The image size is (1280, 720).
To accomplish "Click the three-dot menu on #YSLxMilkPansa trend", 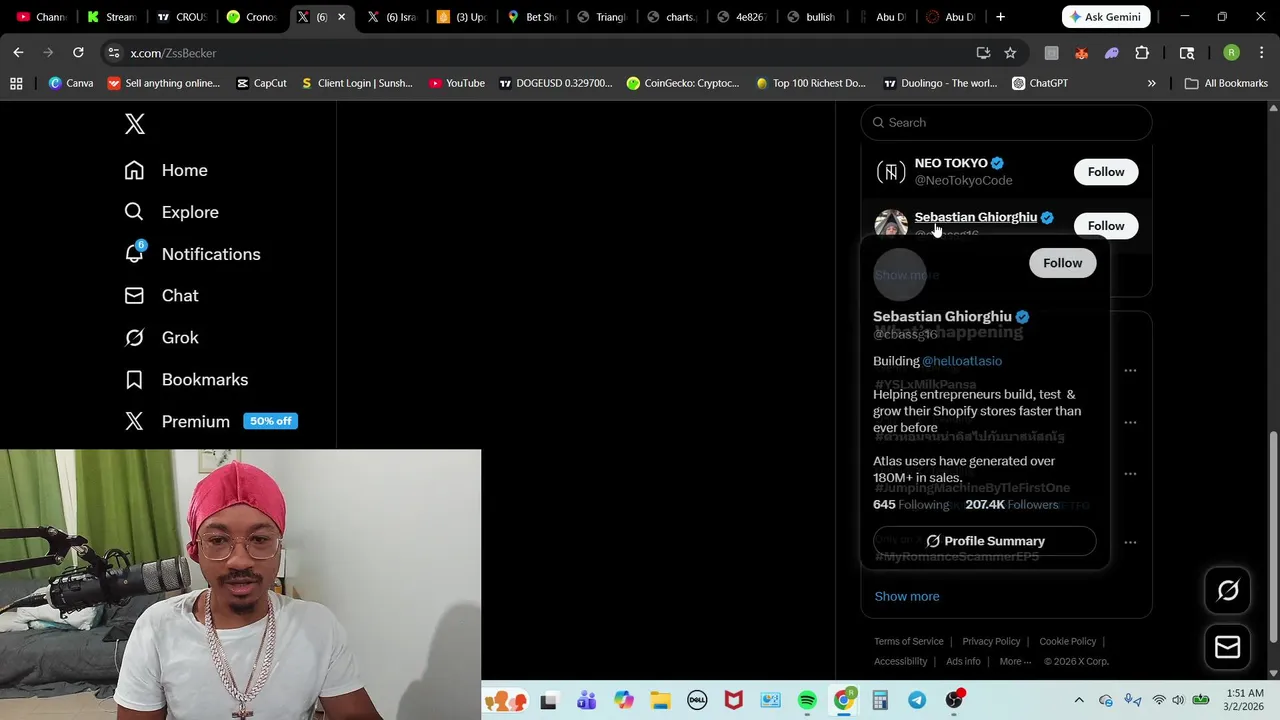I will coord(1130,371).
